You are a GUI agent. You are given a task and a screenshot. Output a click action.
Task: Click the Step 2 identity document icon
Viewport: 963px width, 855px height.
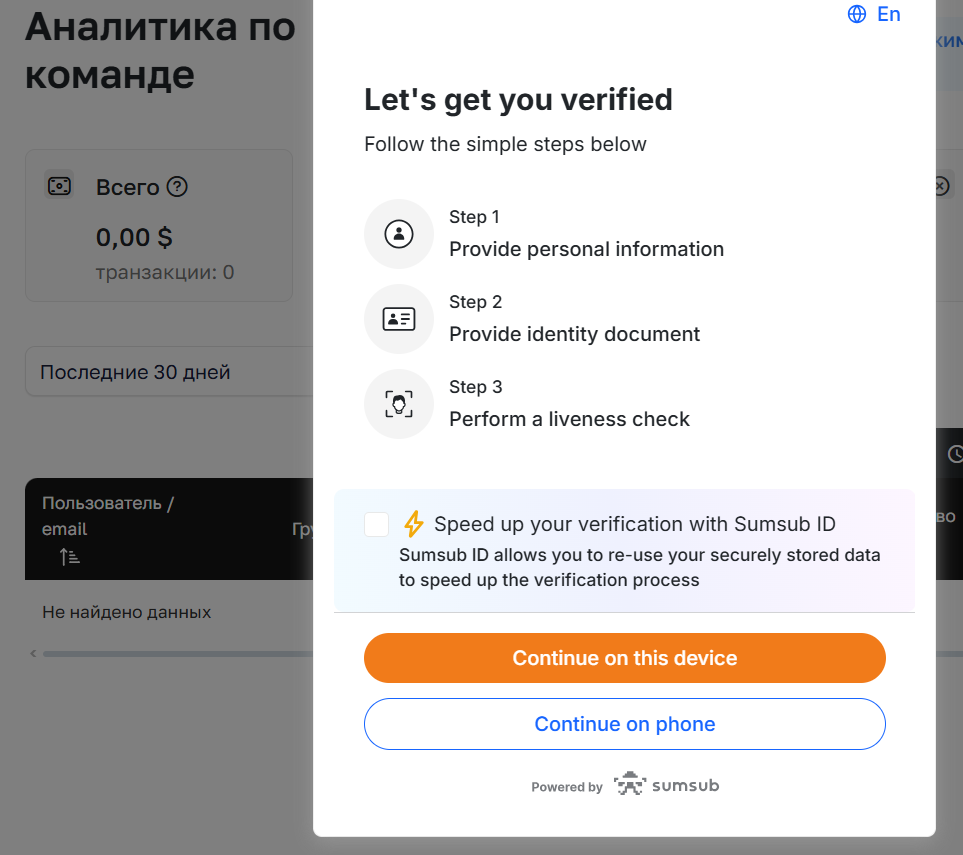[x=399, y=319]
